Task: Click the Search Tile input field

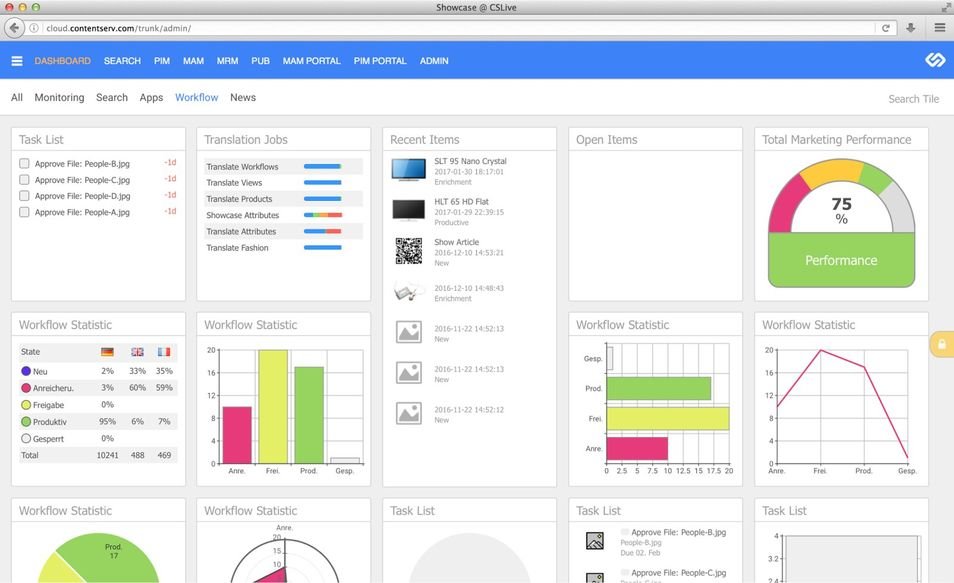Action: click(913, 99)
